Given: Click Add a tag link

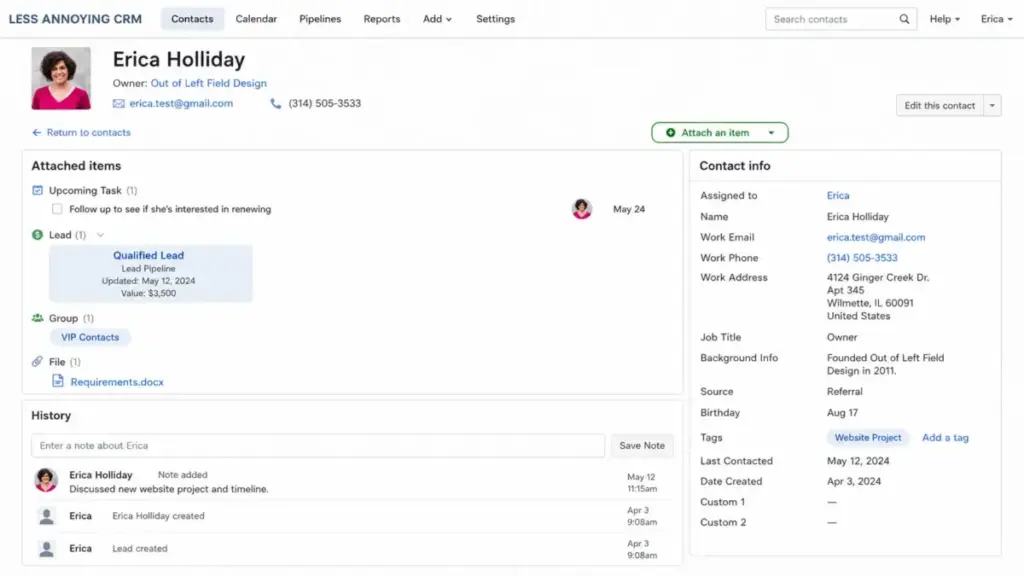Looking at the screenshot, I should 945,438.
